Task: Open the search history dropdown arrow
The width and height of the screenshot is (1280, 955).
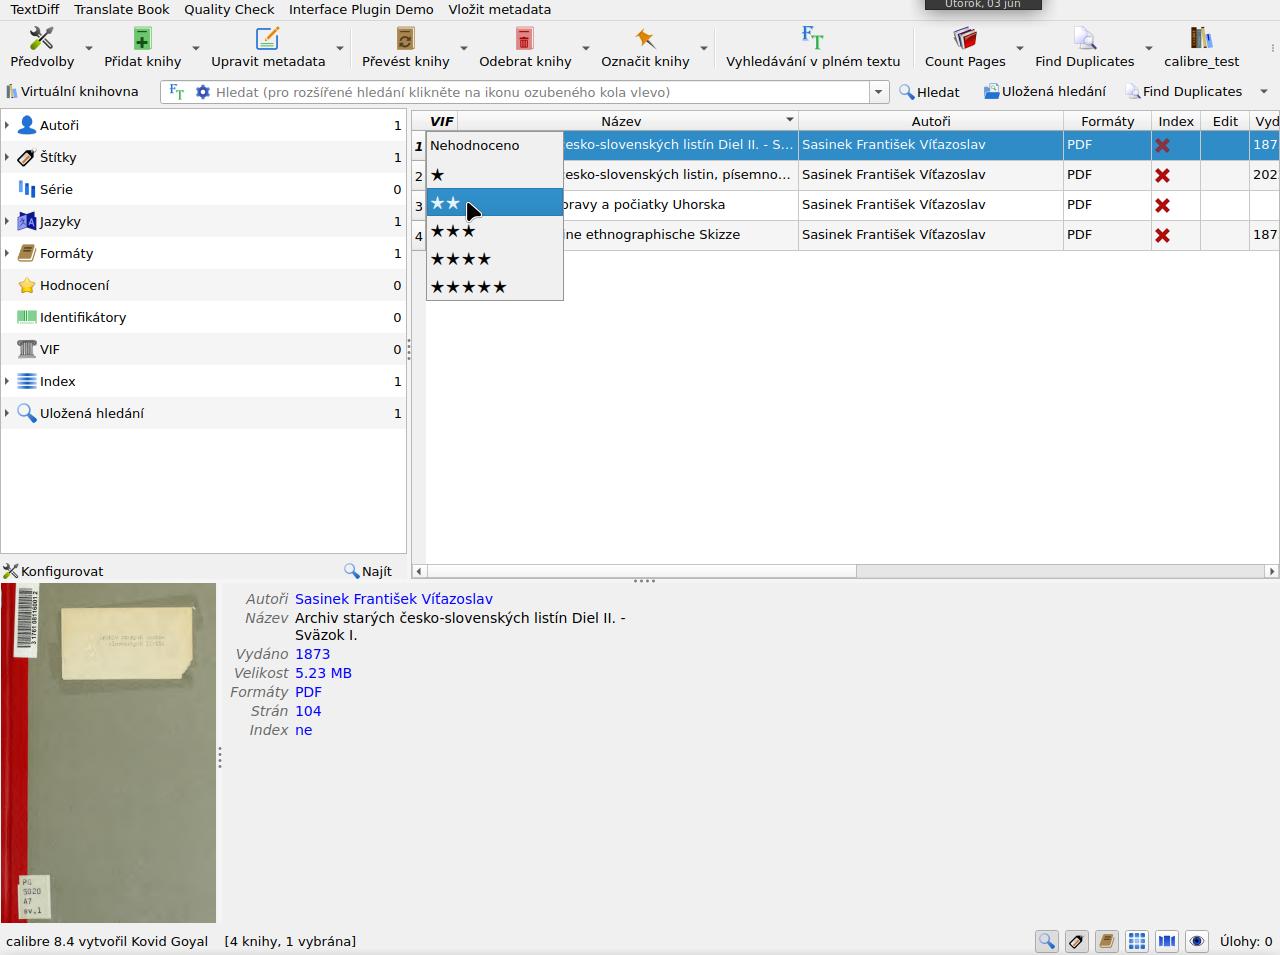Action: [x=878, y=92]
